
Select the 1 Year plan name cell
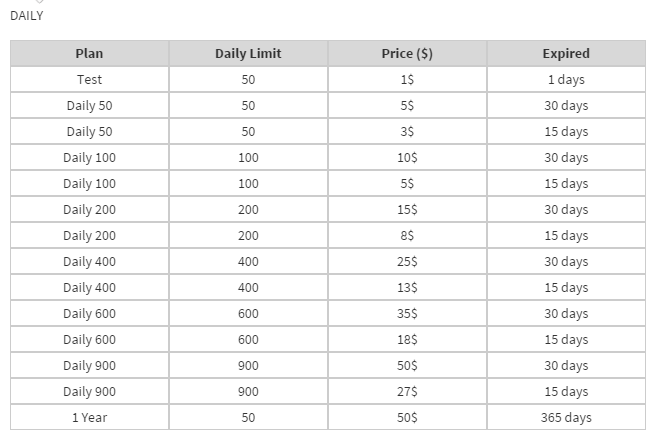89,418
